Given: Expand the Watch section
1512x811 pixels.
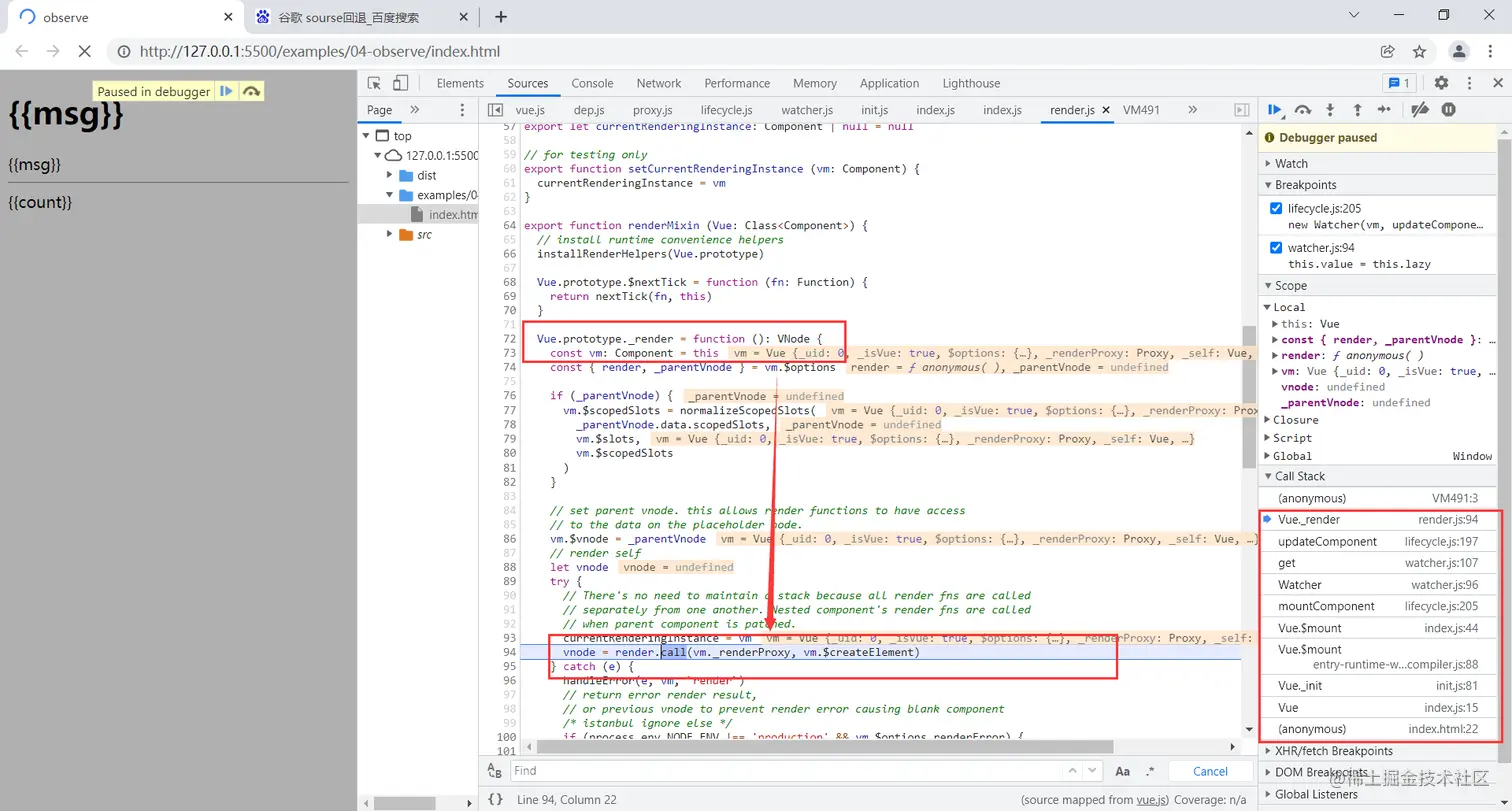Looking at the screenshot, I should pos(1378,163).
